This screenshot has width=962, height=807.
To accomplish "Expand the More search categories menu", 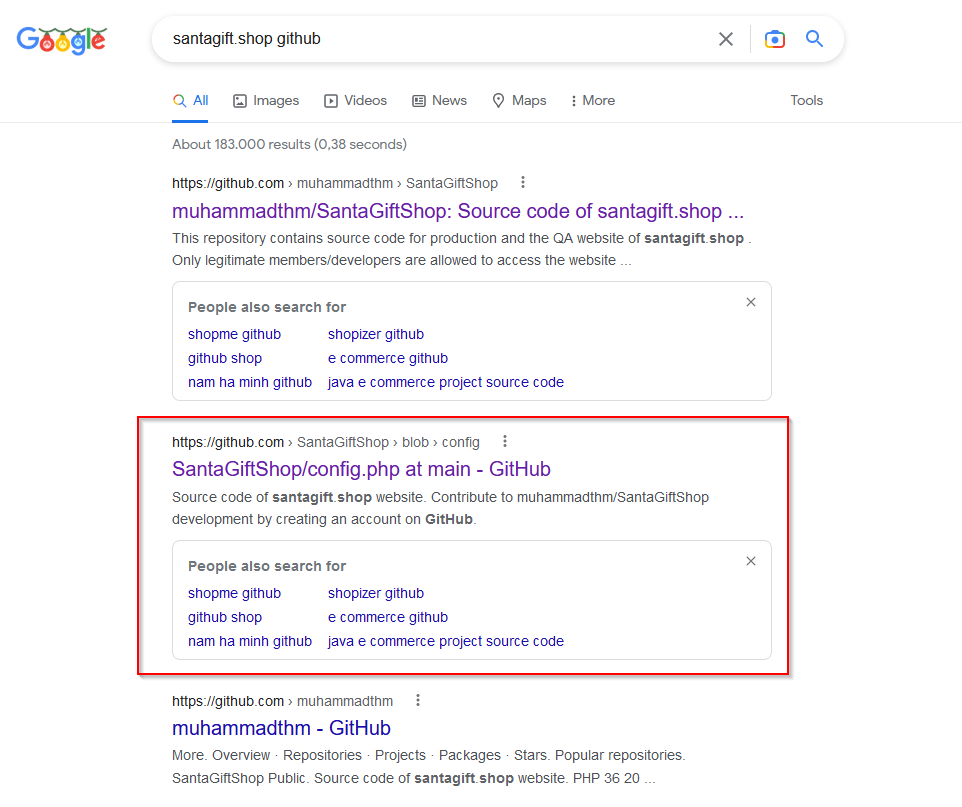I will [x=593, y=101].
